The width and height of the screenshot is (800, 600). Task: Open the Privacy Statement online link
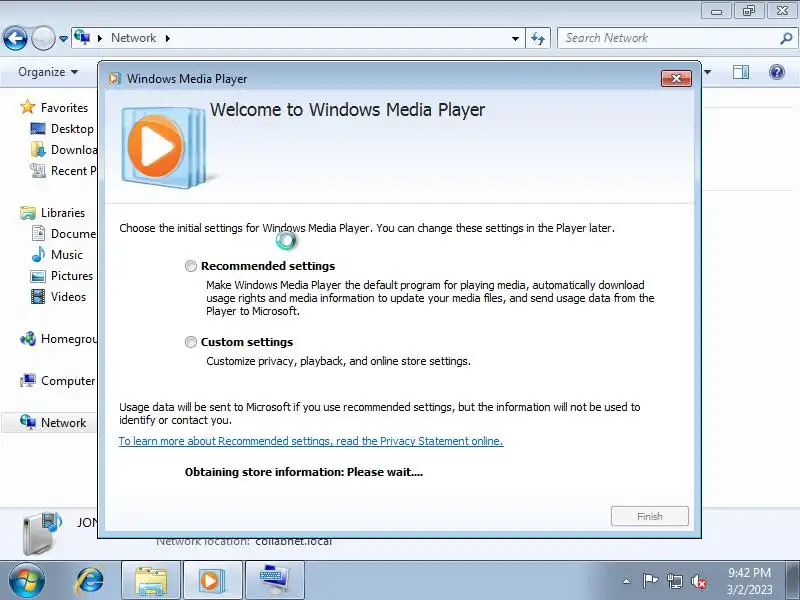311,441
